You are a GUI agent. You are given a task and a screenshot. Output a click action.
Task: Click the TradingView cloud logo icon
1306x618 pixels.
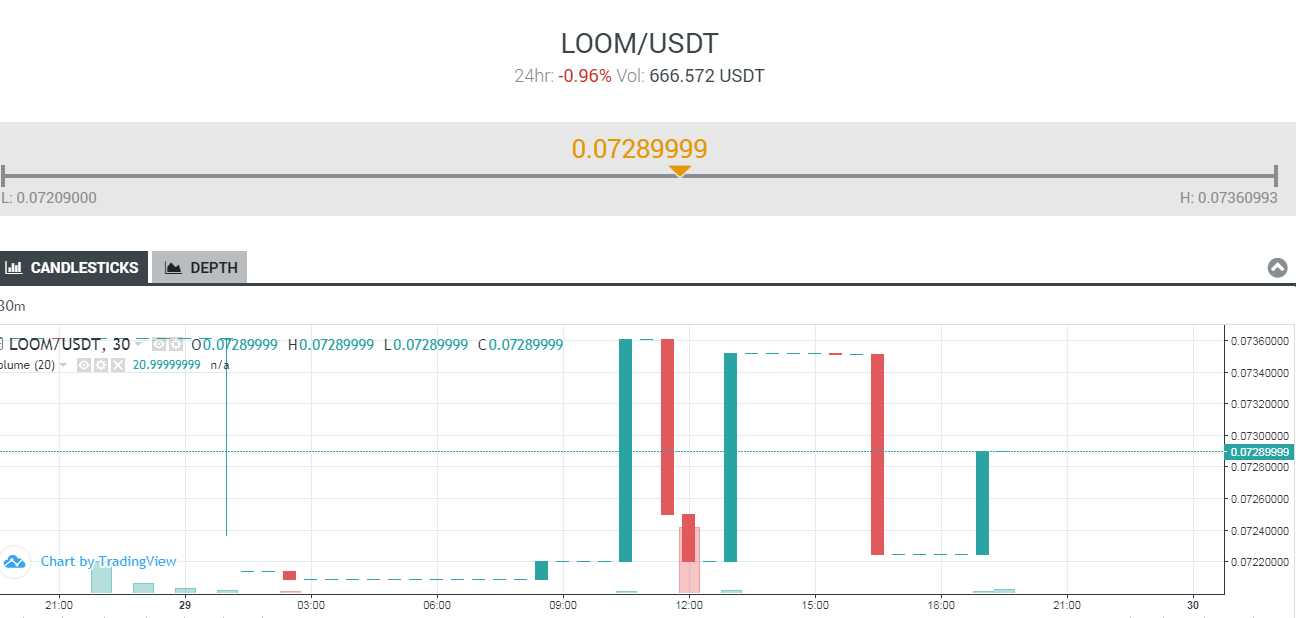(14, 561)
